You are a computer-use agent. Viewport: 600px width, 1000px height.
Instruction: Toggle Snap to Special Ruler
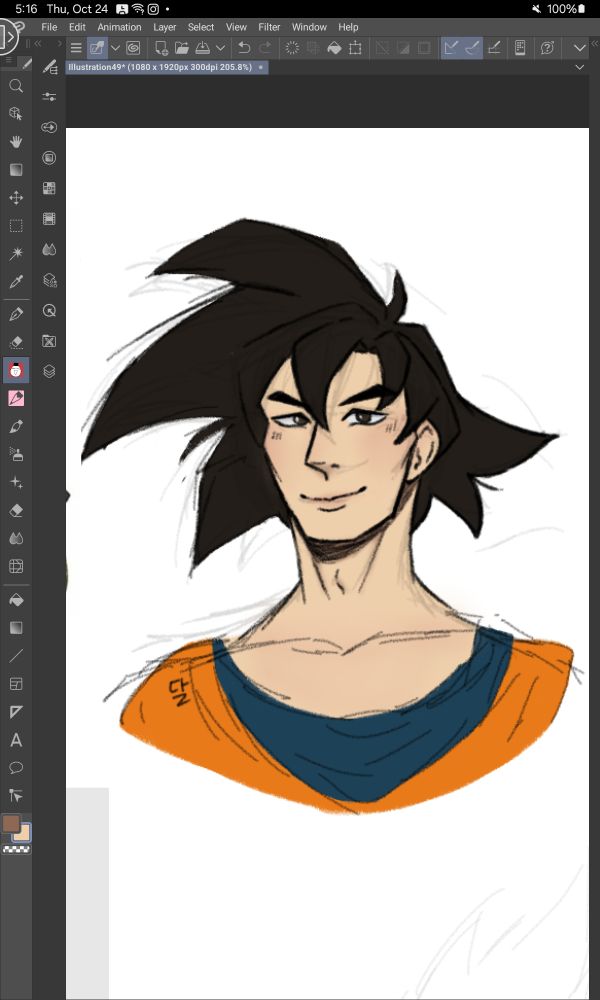pyautogui.click(x=472, y=48)
